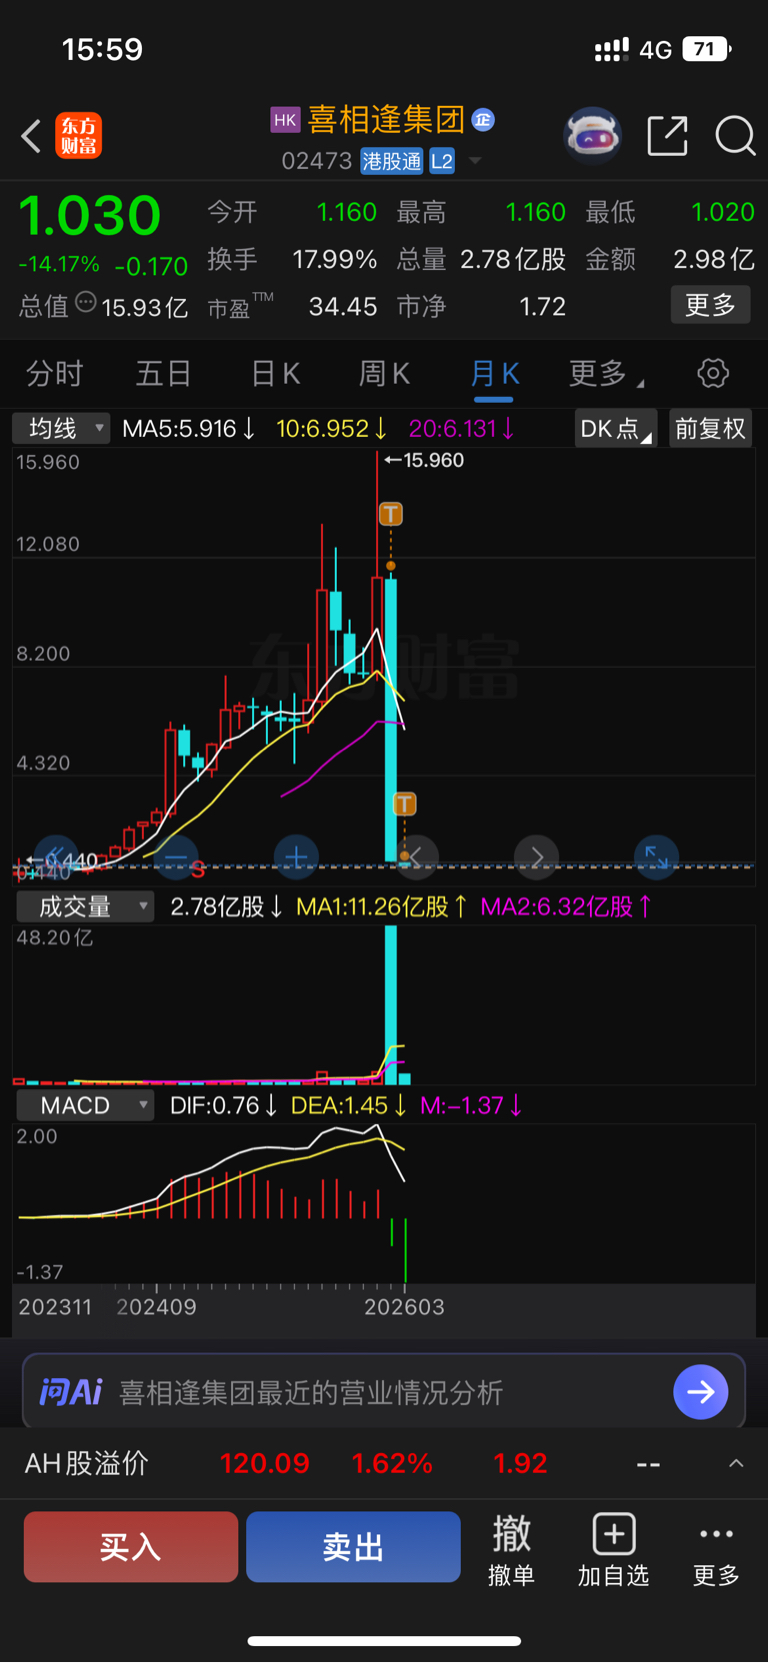Collapse the AH股溢价 panel chevron
The width and height of the screenshot is (768, 1663).
click(736, 1464)
